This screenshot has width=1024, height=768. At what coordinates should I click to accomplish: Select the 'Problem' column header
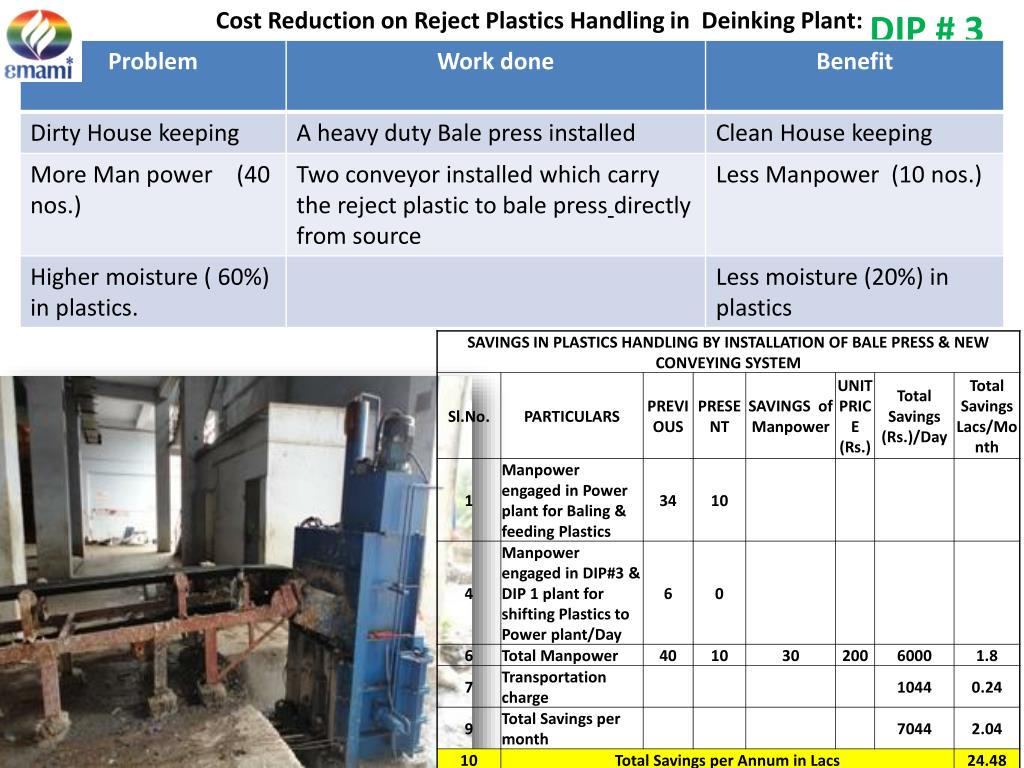[153, 61]
